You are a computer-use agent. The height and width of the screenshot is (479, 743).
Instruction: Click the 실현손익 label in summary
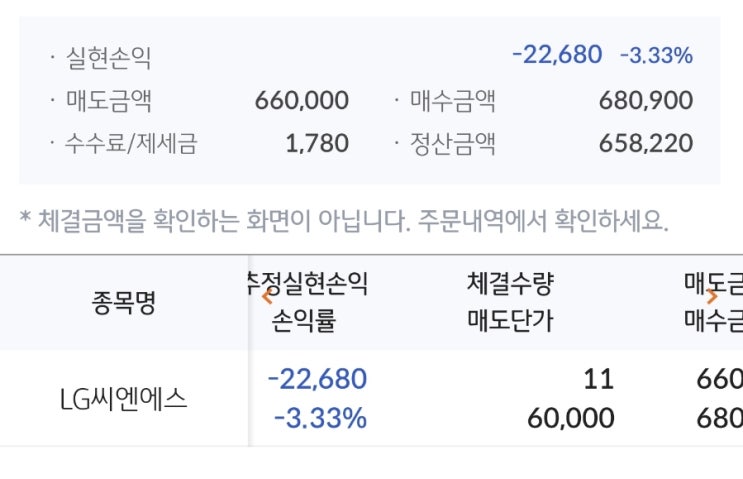click(x=107, y=58)
